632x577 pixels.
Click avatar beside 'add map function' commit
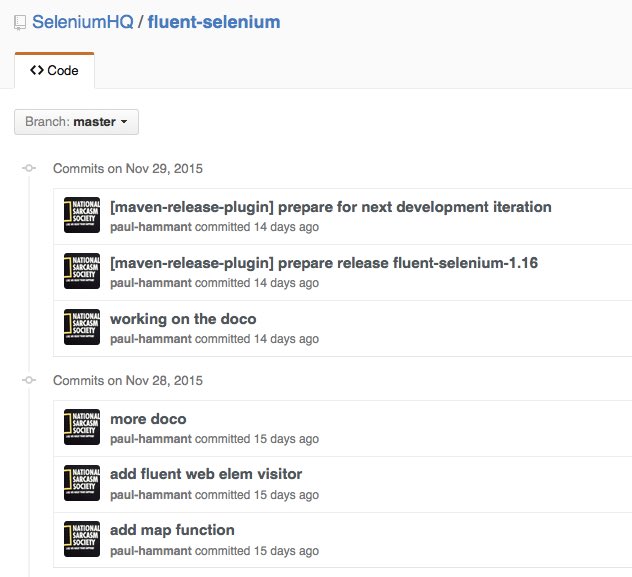click(82, 539)
